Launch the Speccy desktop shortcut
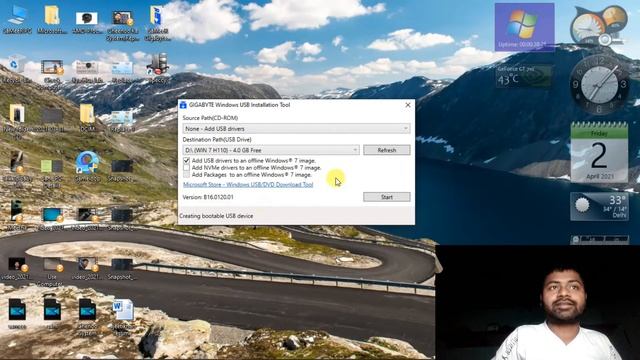Image resolution: width=640 pixels, height=360 pixels. point(158,68)
